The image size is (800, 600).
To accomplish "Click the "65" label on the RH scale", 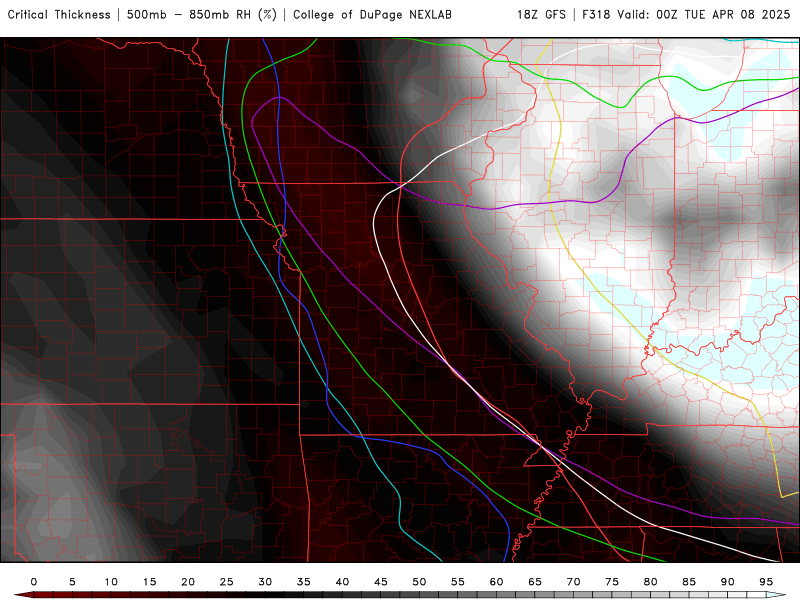I will [535, 582].
